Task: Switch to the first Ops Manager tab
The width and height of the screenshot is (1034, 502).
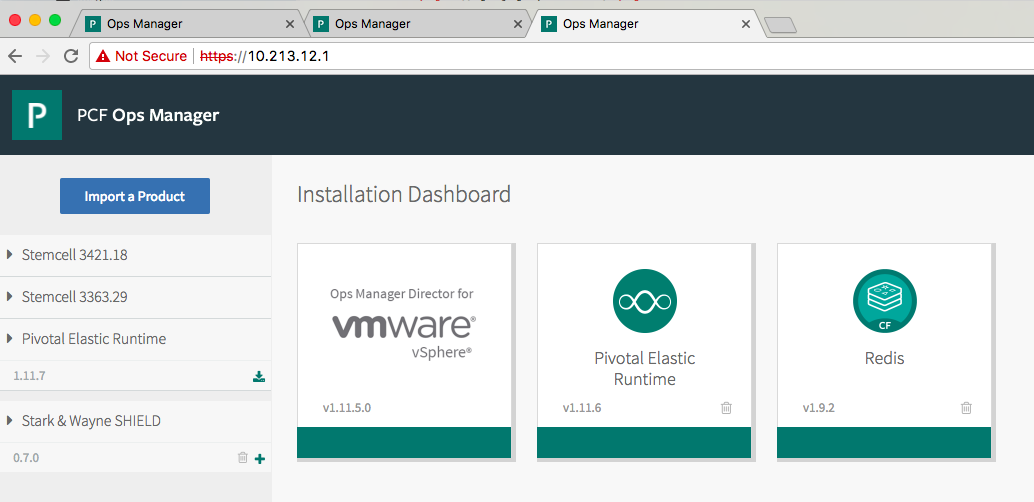Action: pos(188,24)
